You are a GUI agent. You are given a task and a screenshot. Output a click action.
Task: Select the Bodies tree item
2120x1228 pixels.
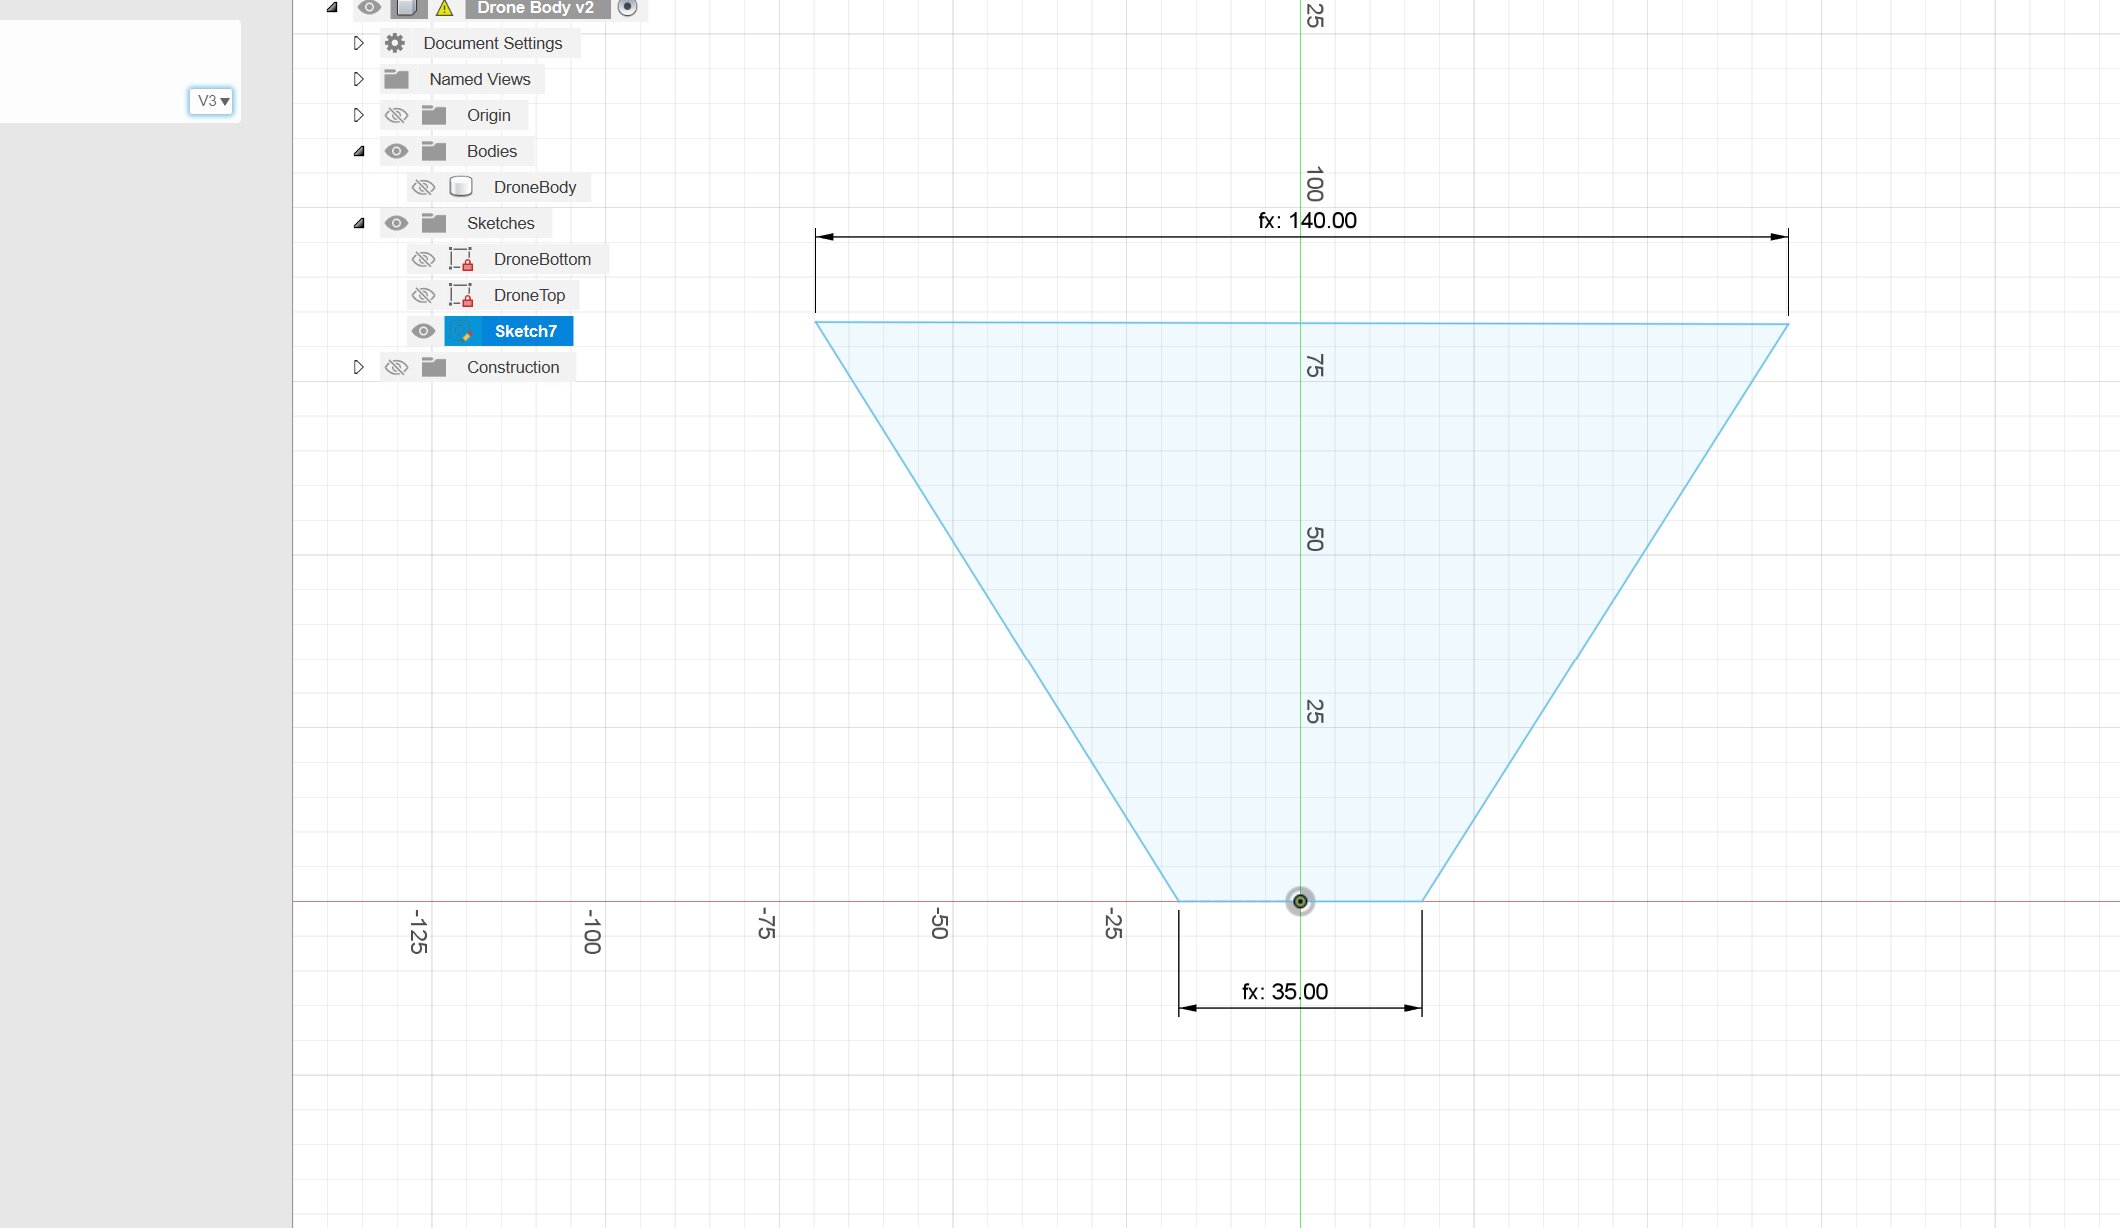[491, 151]
